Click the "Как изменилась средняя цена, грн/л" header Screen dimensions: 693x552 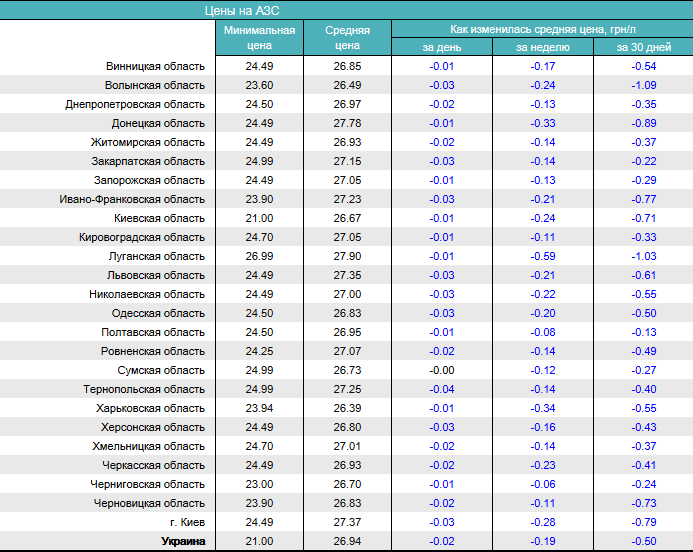[541, 29]
